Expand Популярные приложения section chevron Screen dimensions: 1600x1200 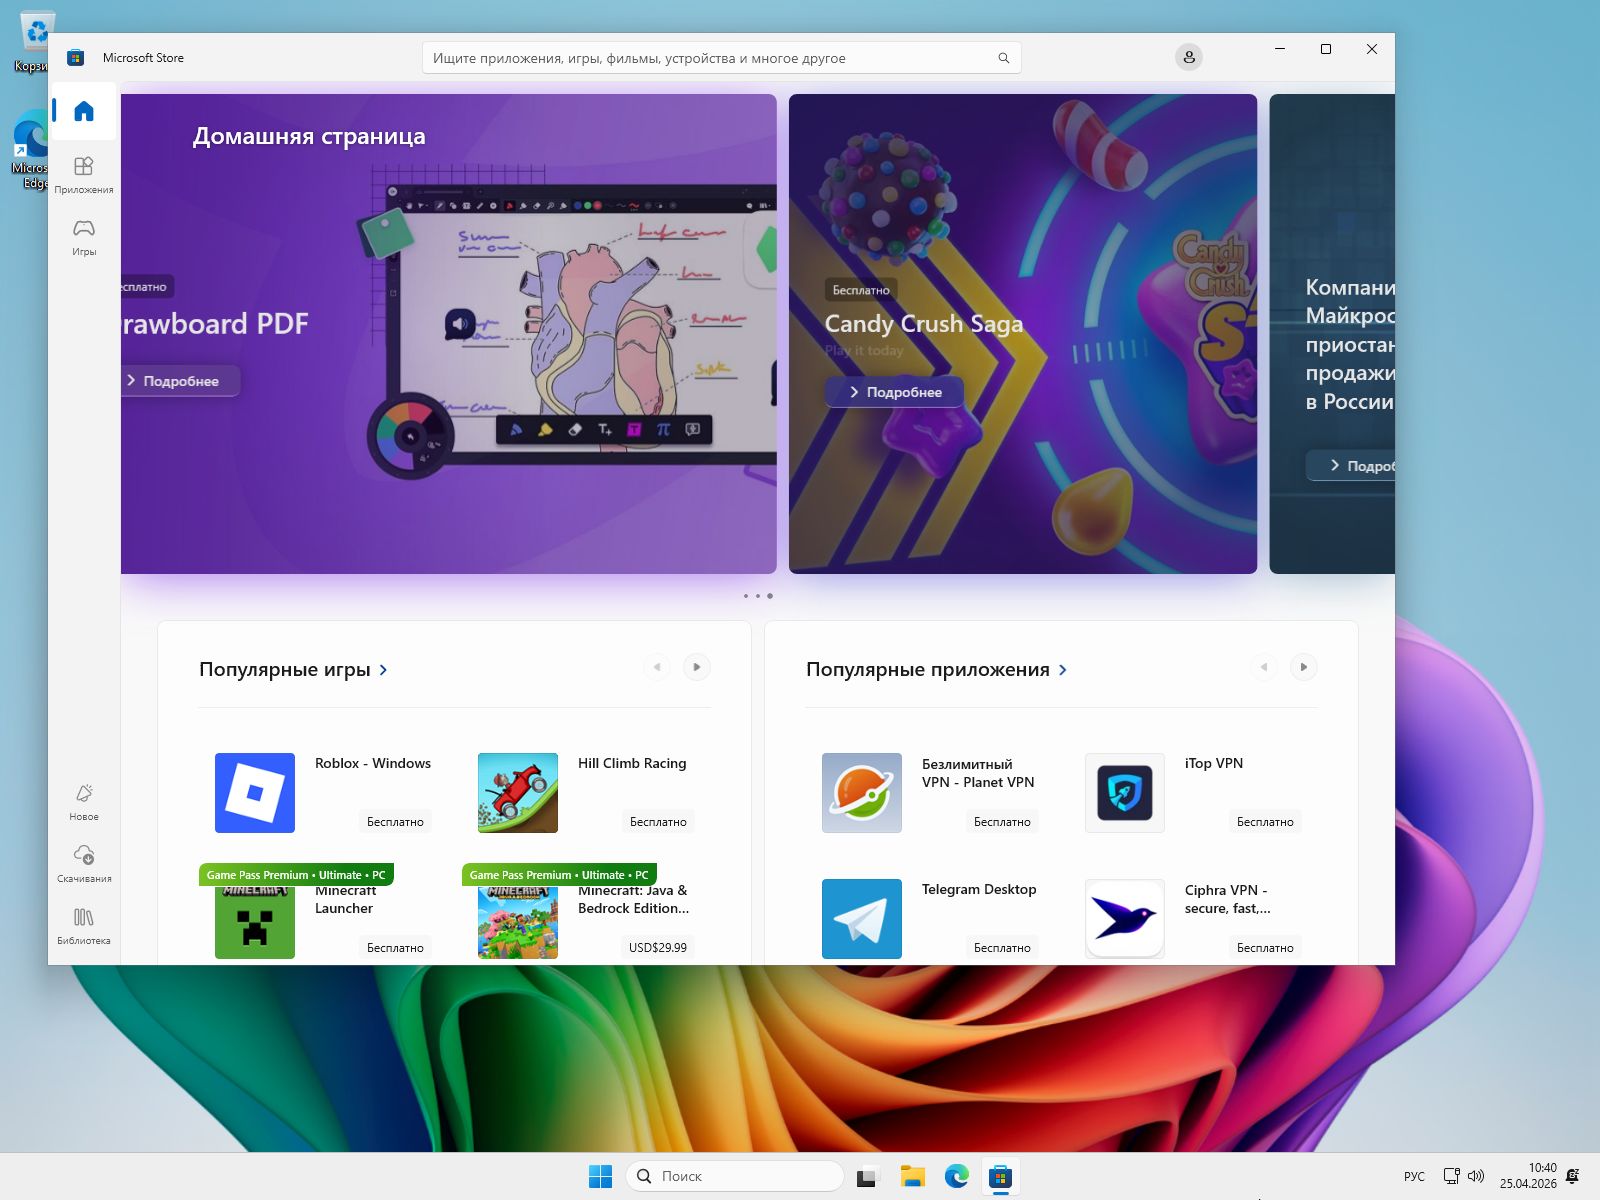coord(1063,670)
